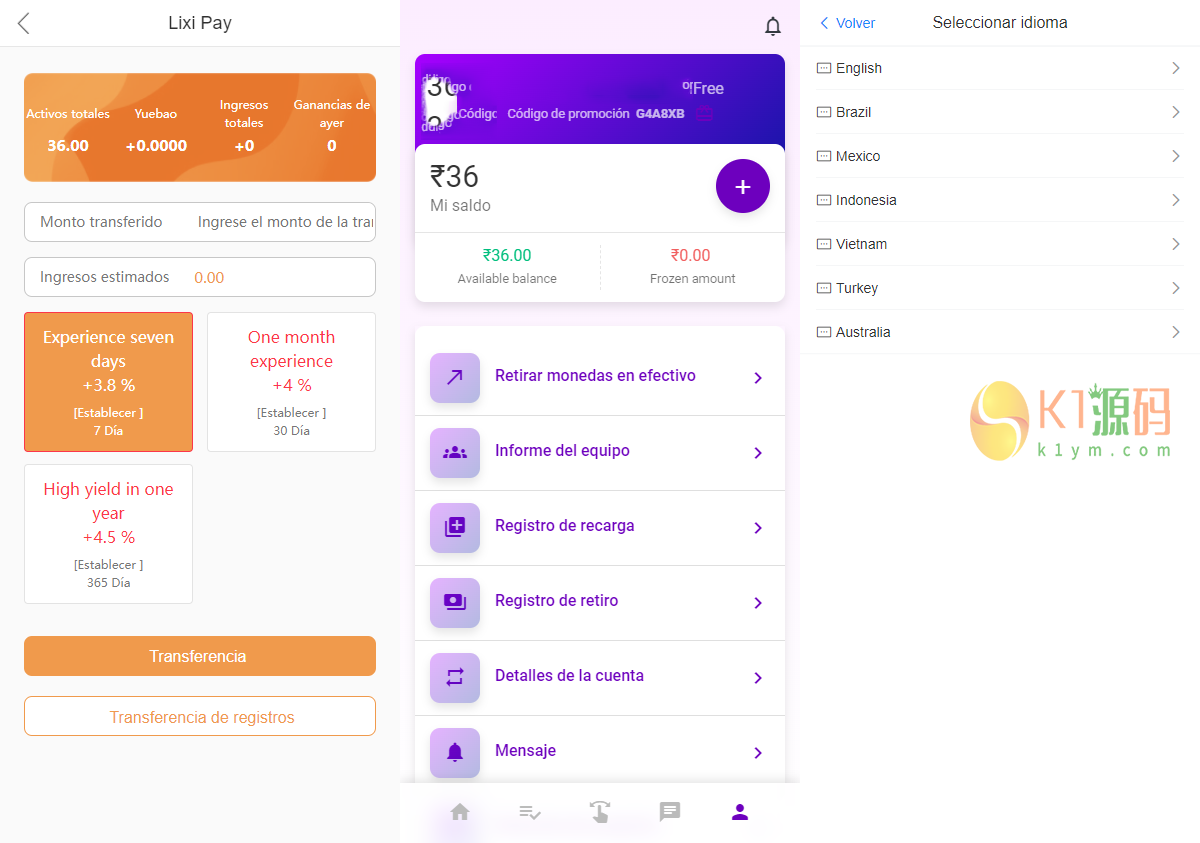Select the Experience seven days plan
The height and width of the screenshot is (843, 1200).
click(108, 382)
